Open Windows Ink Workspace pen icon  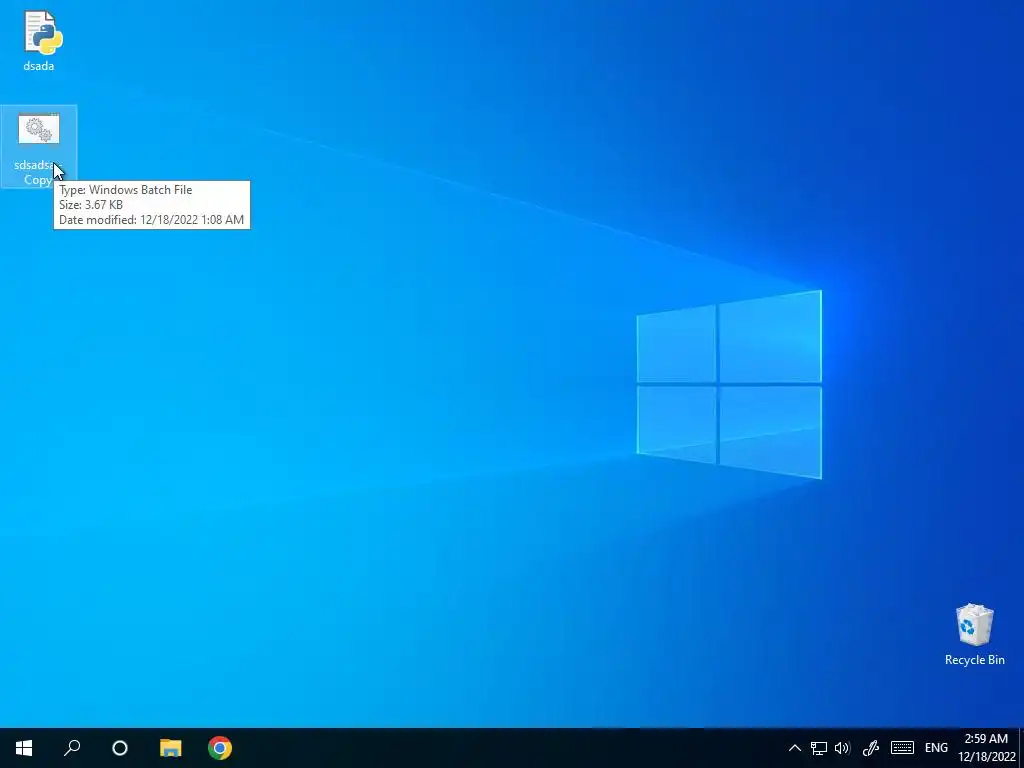[x=871, y=748]
